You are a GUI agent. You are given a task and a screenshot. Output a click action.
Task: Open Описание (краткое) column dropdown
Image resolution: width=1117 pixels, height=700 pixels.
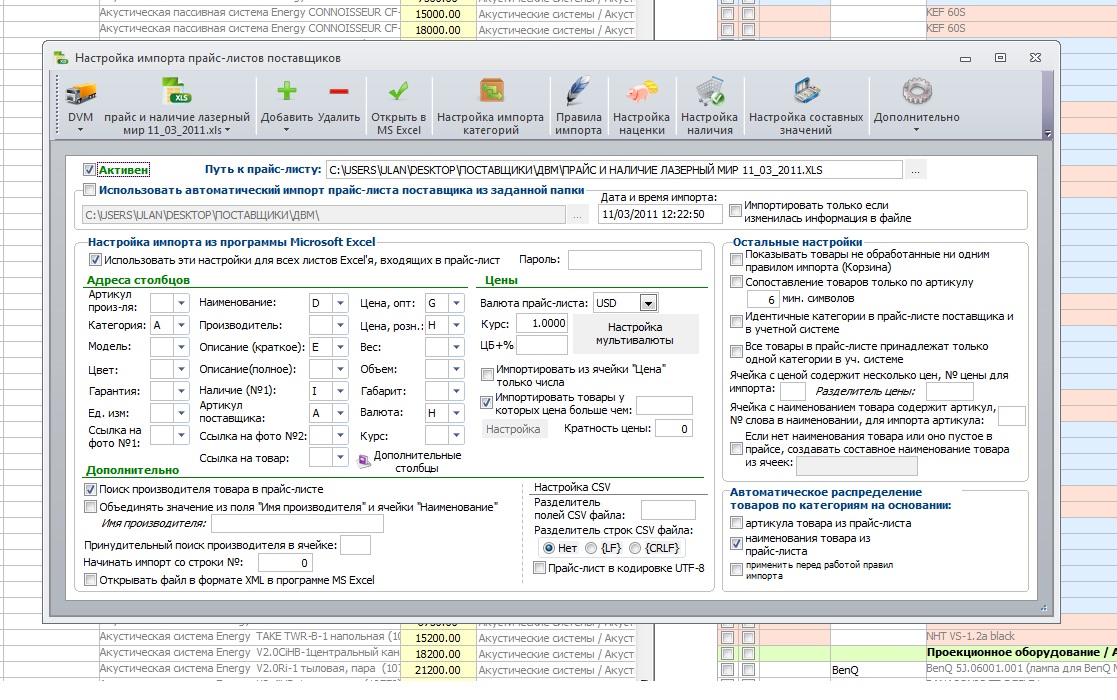[340, 348]
